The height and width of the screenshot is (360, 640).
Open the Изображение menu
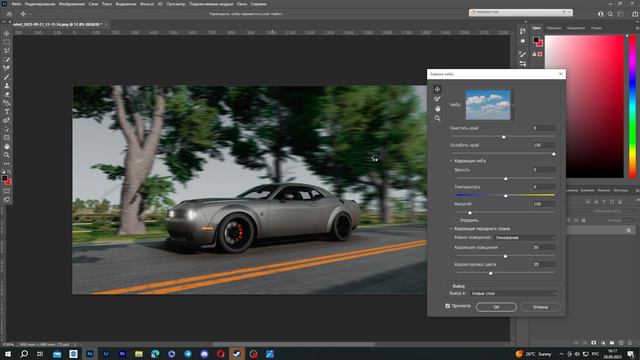click(x=72, y=4)
